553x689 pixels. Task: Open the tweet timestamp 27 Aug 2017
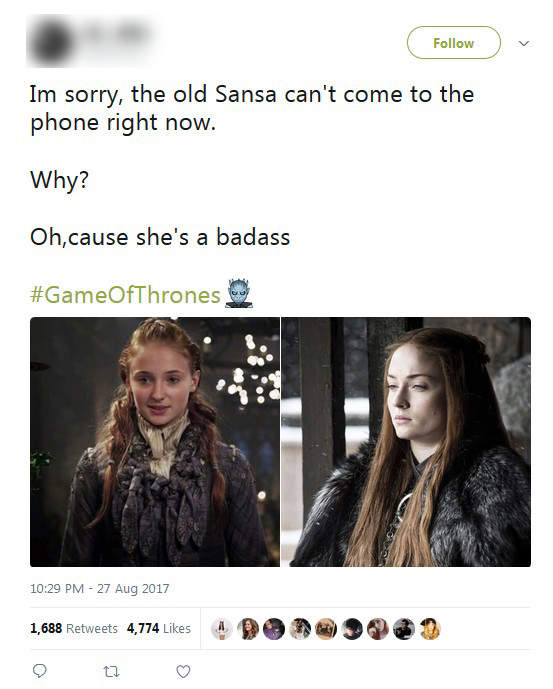click(99, 588)
